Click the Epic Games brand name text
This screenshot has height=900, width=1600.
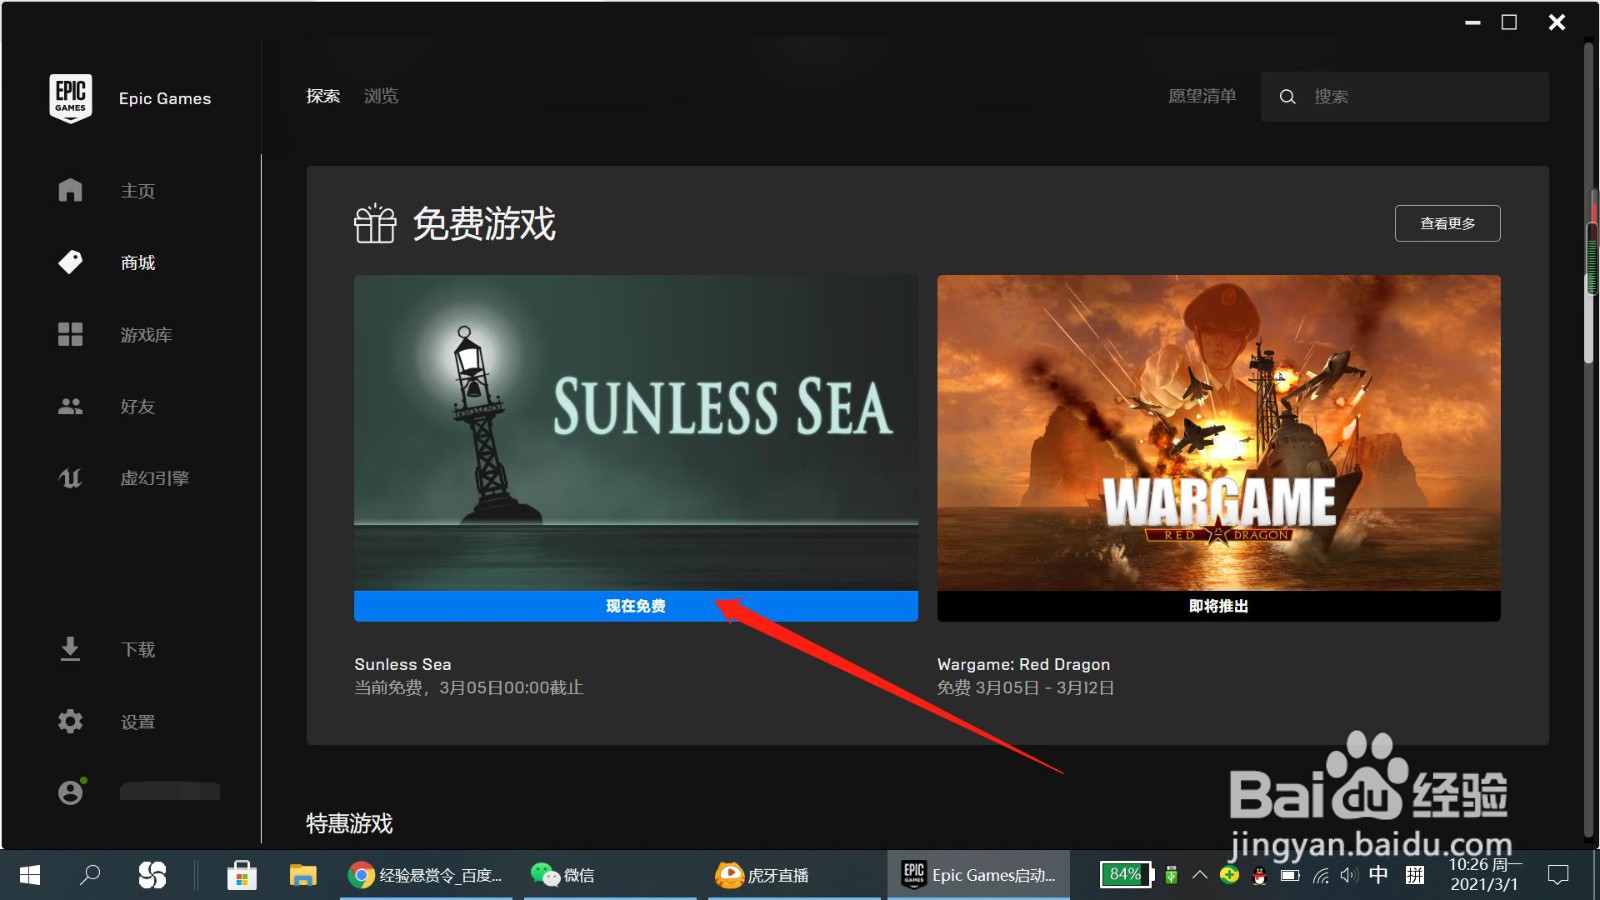click(165, 98)
